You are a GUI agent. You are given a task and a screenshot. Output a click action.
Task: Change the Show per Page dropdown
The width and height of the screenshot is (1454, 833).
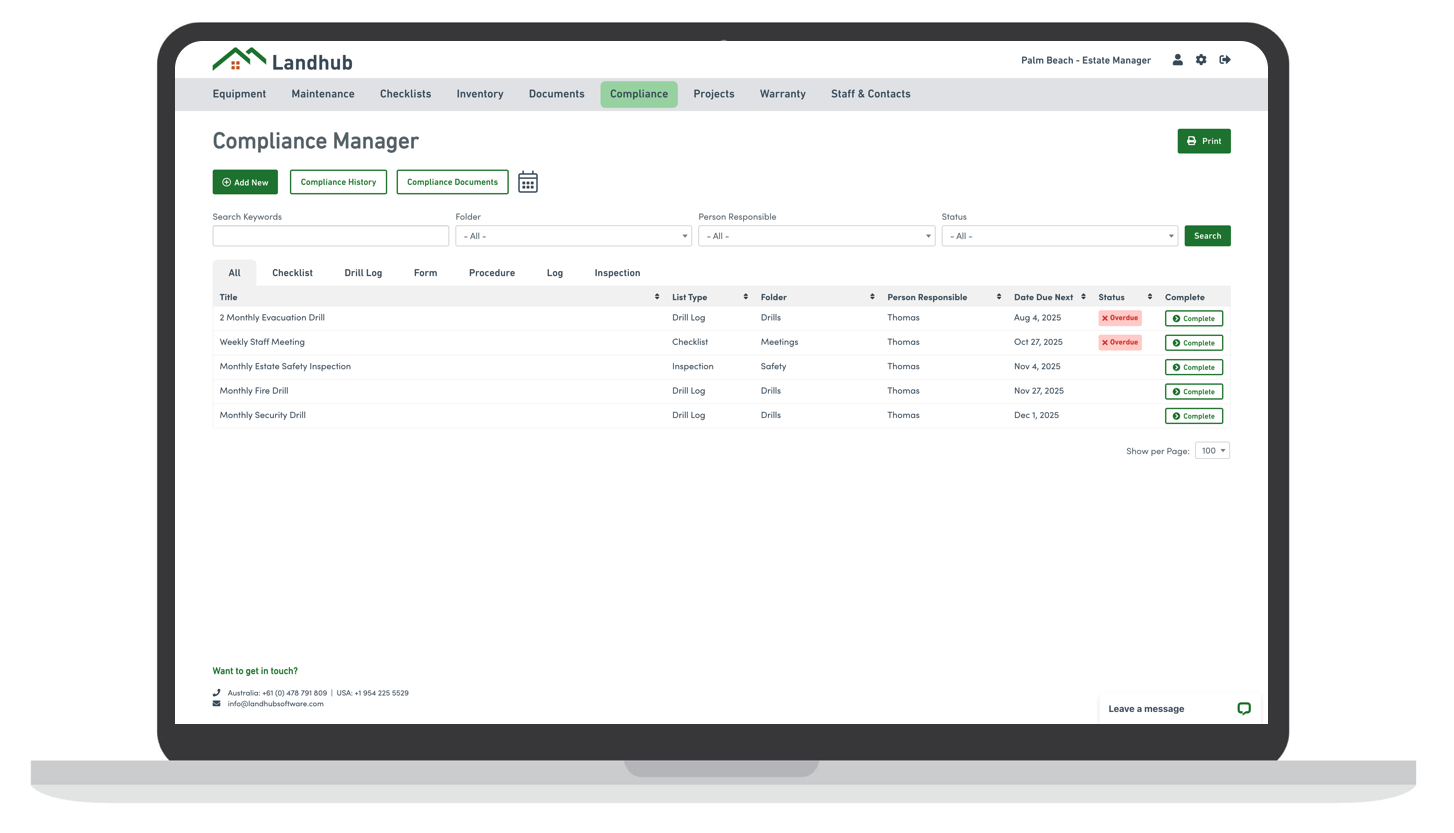click(x=1212, y=451)
